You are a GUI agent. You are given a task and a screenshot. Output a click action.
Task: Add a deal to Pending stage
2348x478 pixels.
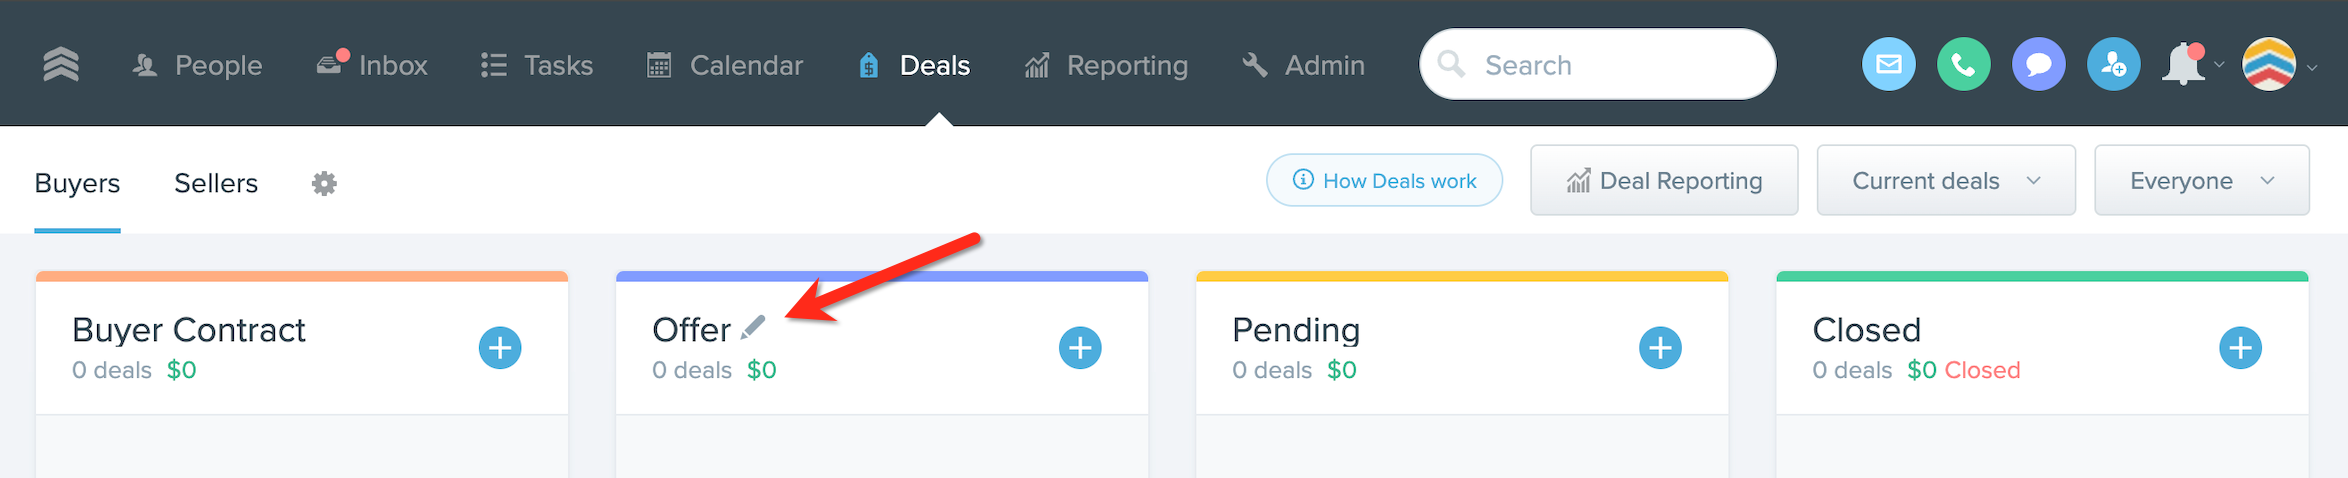(1660, 348)
